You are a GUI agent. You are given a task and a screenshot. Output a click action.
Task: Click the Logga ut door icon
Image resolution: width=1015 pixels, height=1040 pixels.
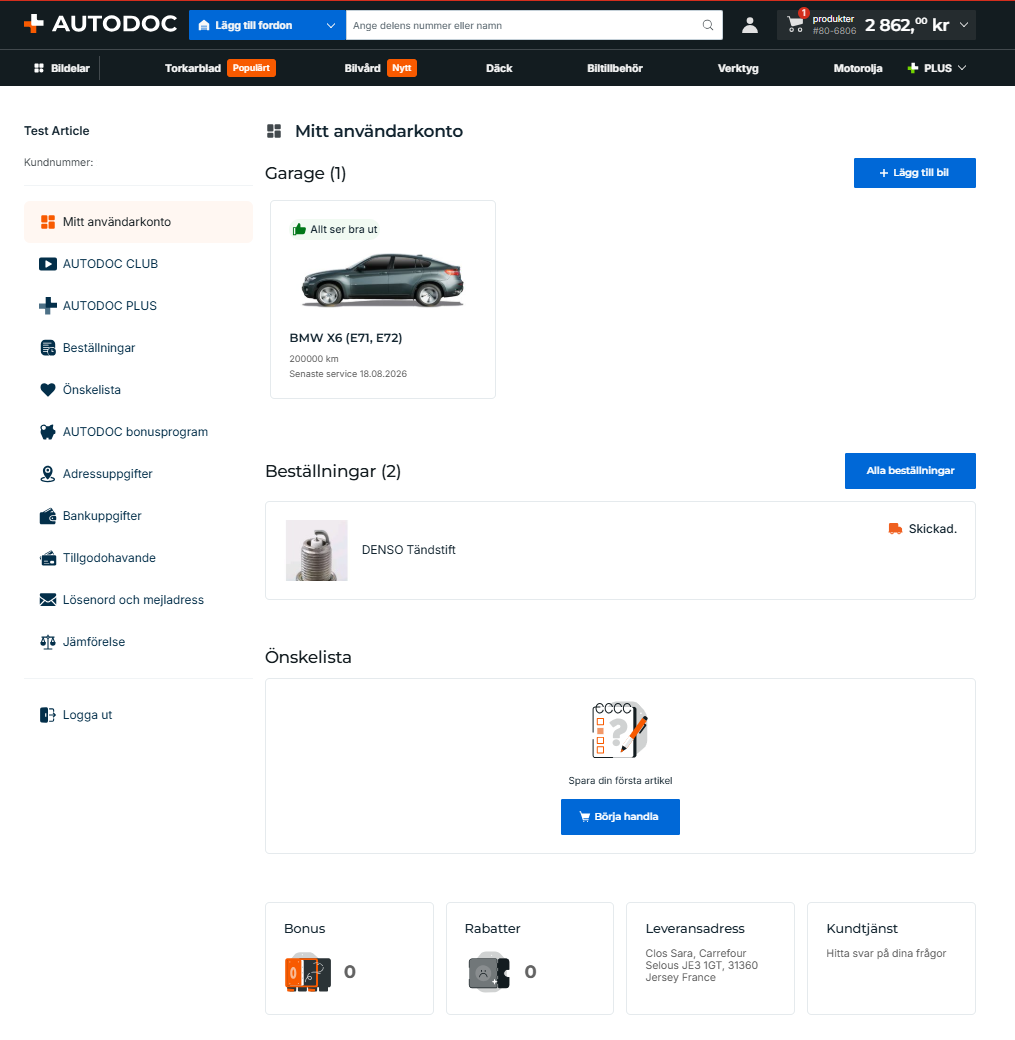(48, 715)
